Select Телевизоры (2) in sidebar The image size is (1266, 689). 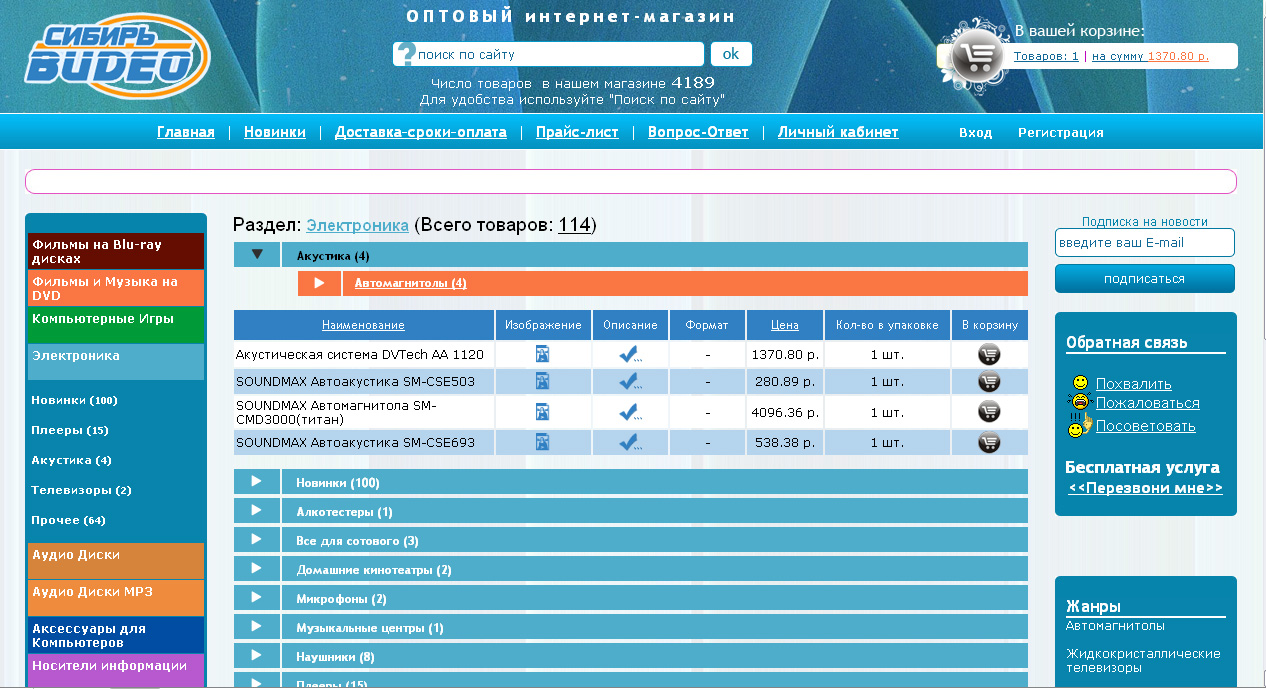click(81, 490)
